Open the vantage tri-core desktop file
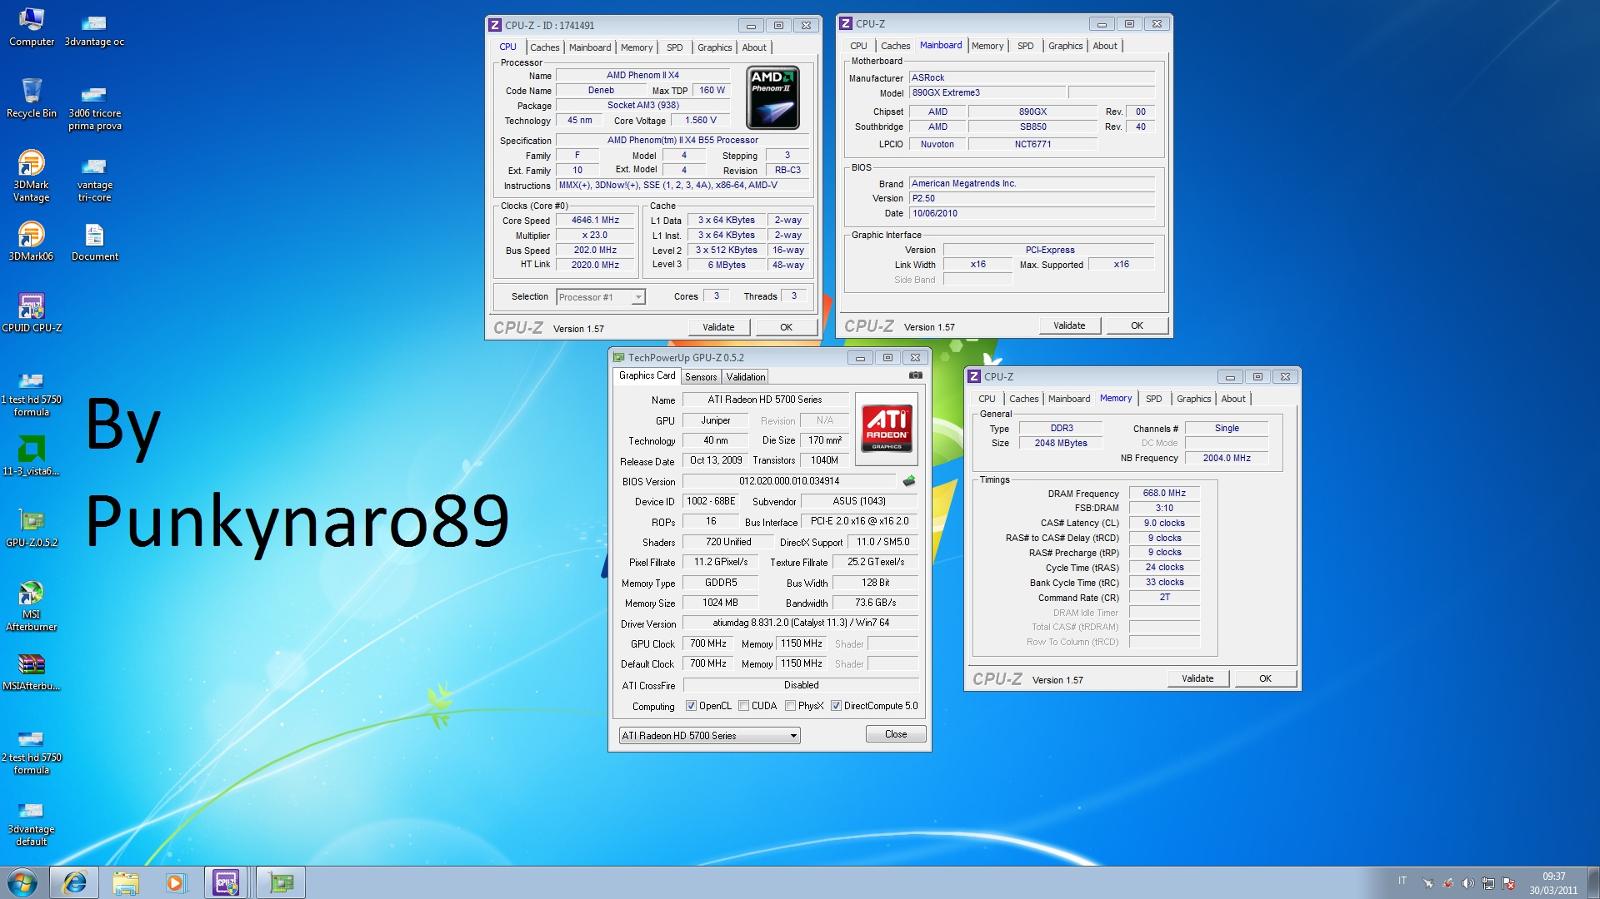Image resolution: width=1600 pixels, height=899 pixels. coord(94,176)
